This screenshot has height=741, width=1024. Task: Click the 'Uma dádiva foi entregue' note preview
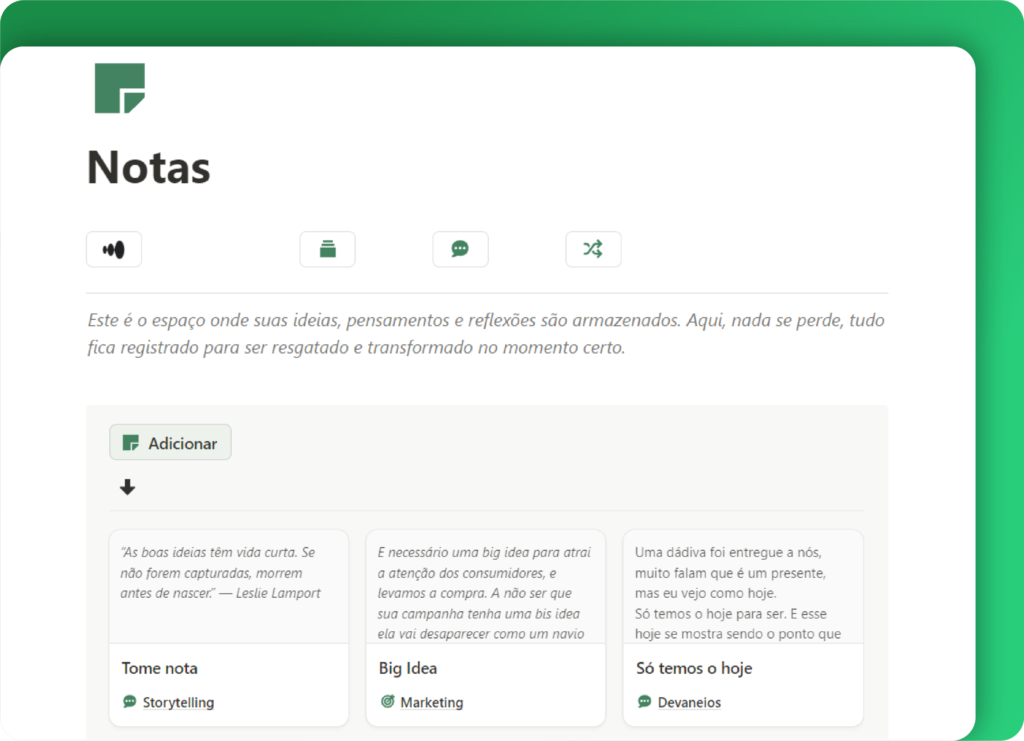[738, 593]
